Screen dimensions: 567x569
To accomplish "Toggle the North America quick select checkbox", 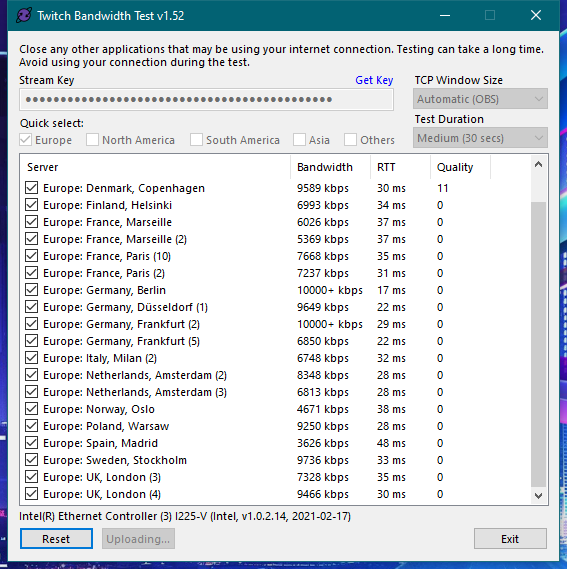I will (92, 140).
